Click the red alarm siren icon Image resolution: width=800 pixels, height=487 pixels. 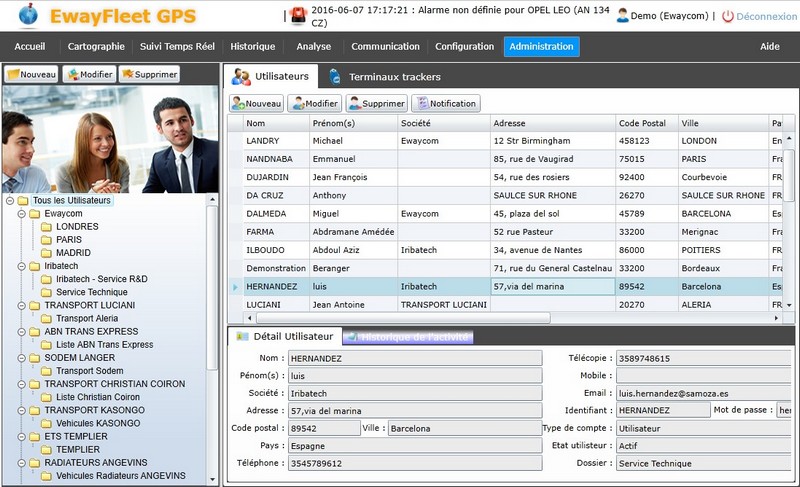pyautogui.click(x=298, y=16)
